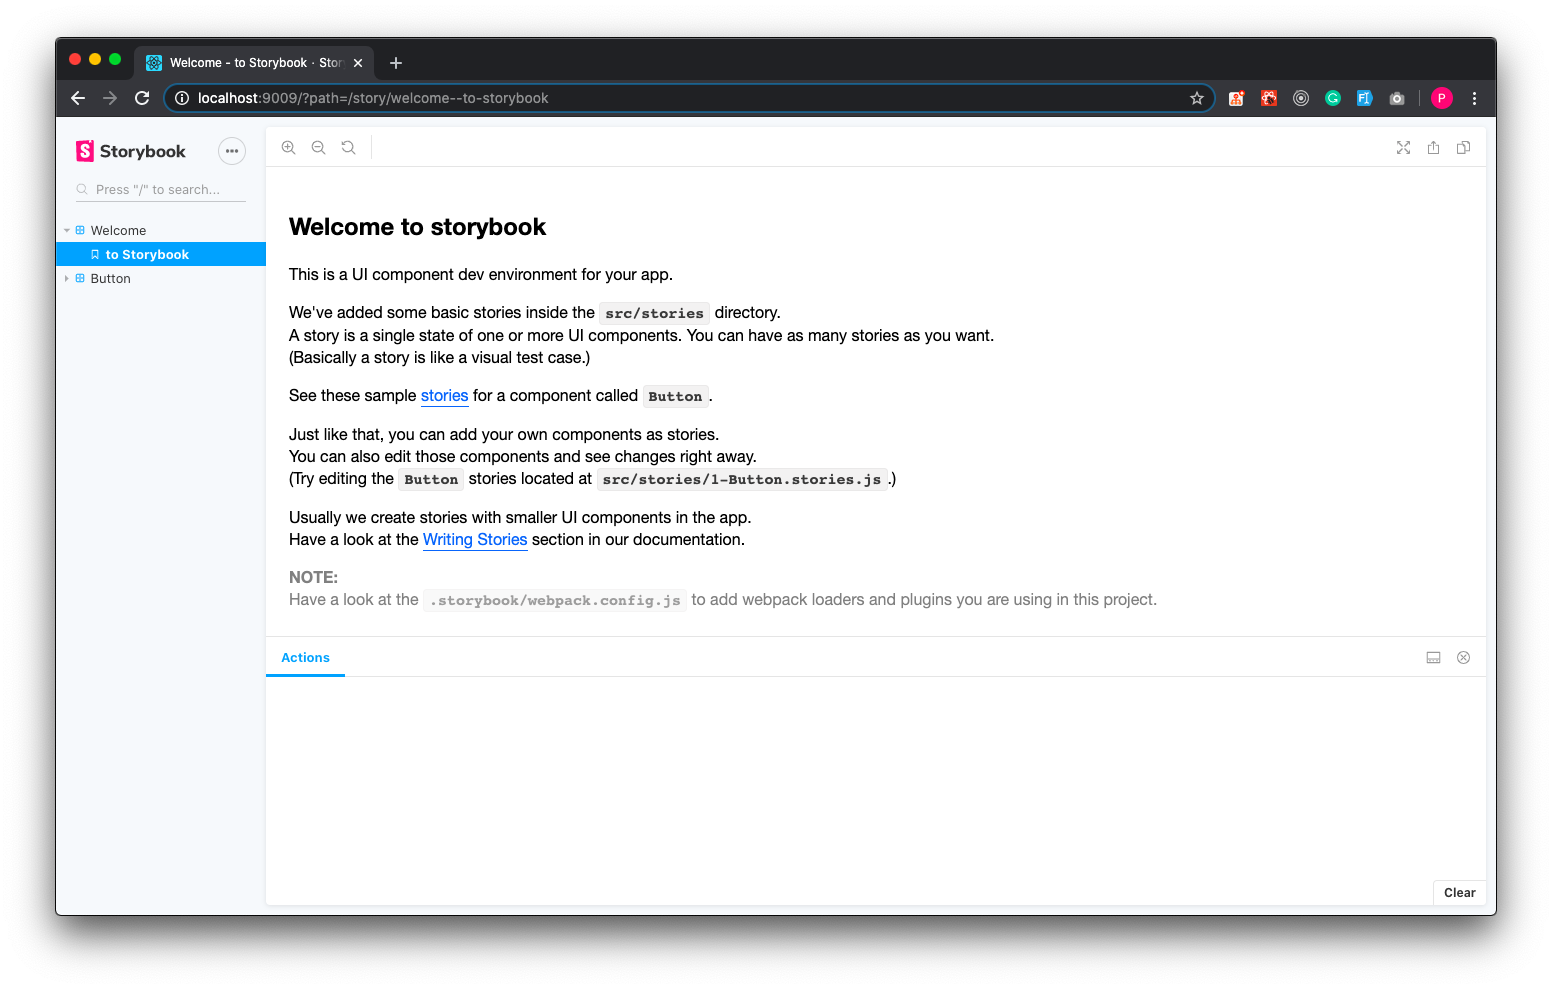Reload the page in browser
The height and width of the screenshot is (989, 1552).
(142, 98)
